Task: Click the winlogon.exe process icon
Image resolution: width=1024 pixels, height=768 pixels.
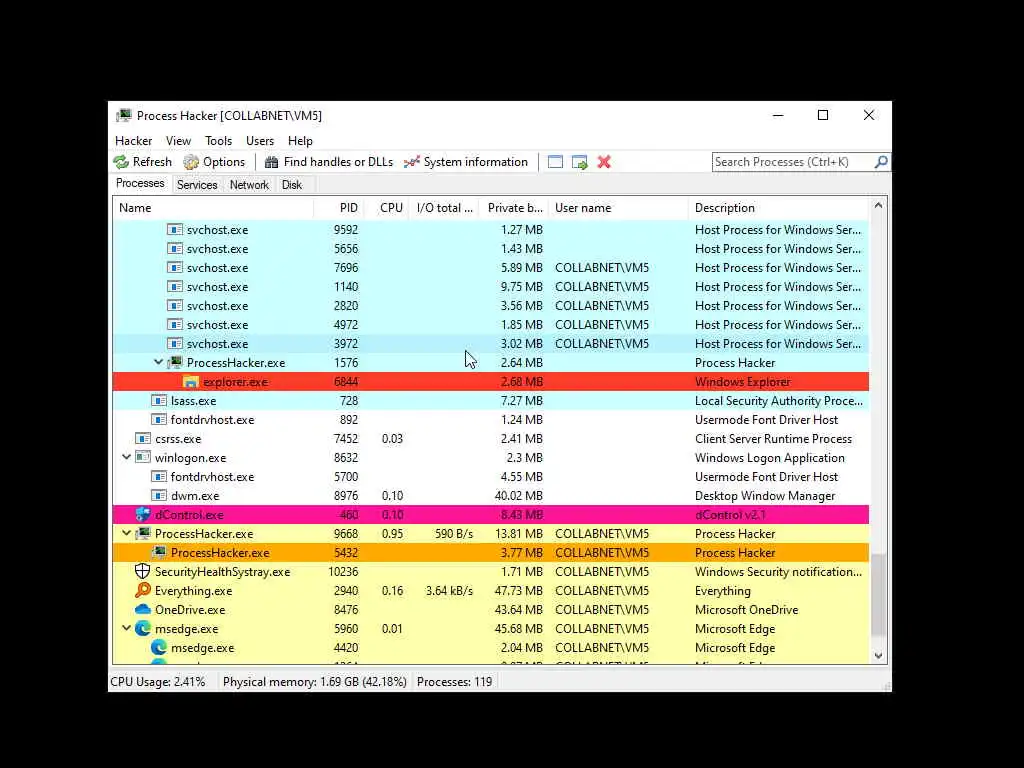Action: [x=143, y=457]
